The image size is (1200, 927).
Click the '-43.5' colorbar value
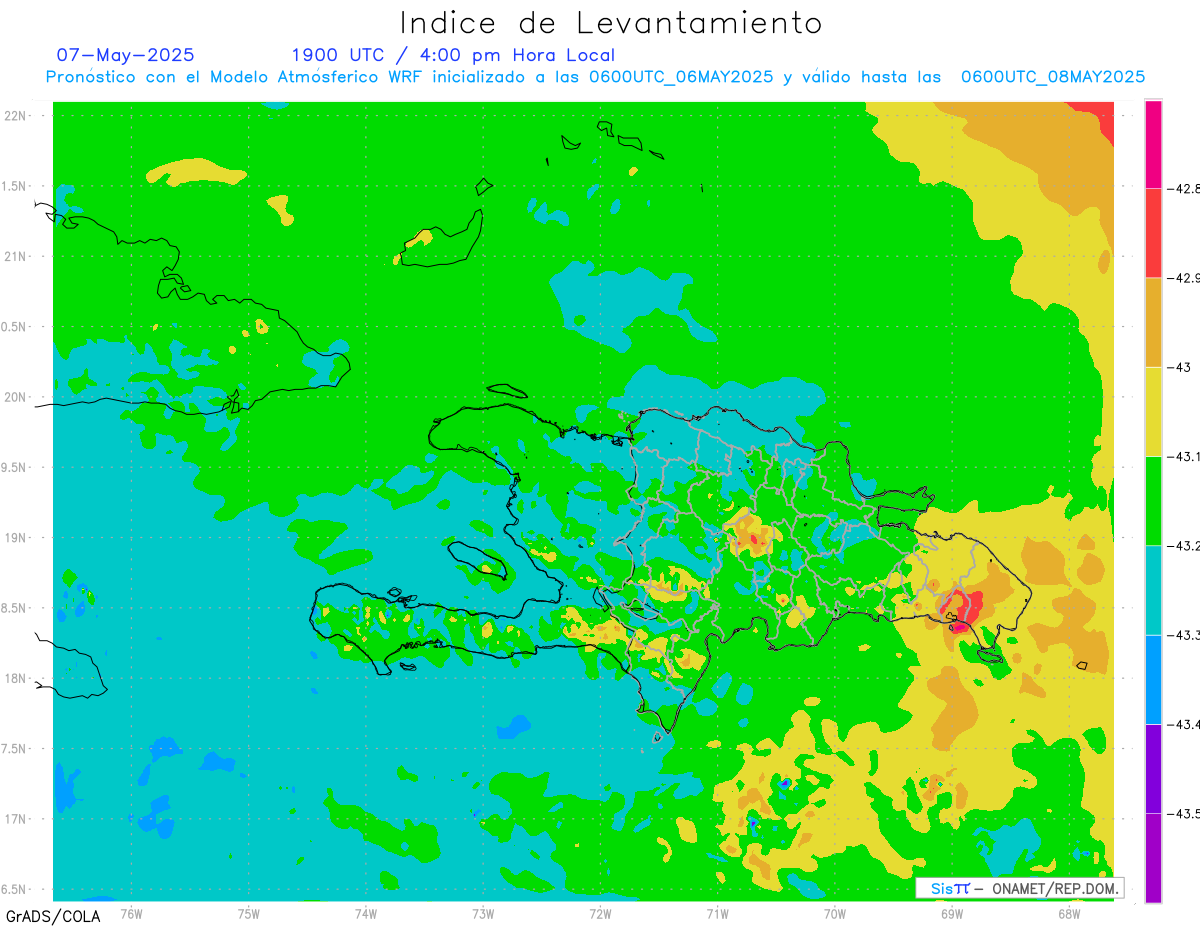coord(1183,812)
